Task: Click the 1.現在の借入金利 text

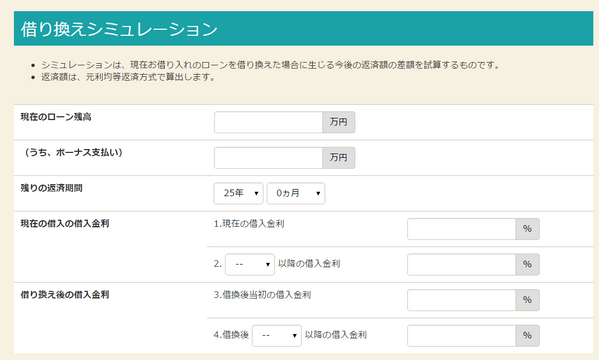Action: tap(249, 224)
